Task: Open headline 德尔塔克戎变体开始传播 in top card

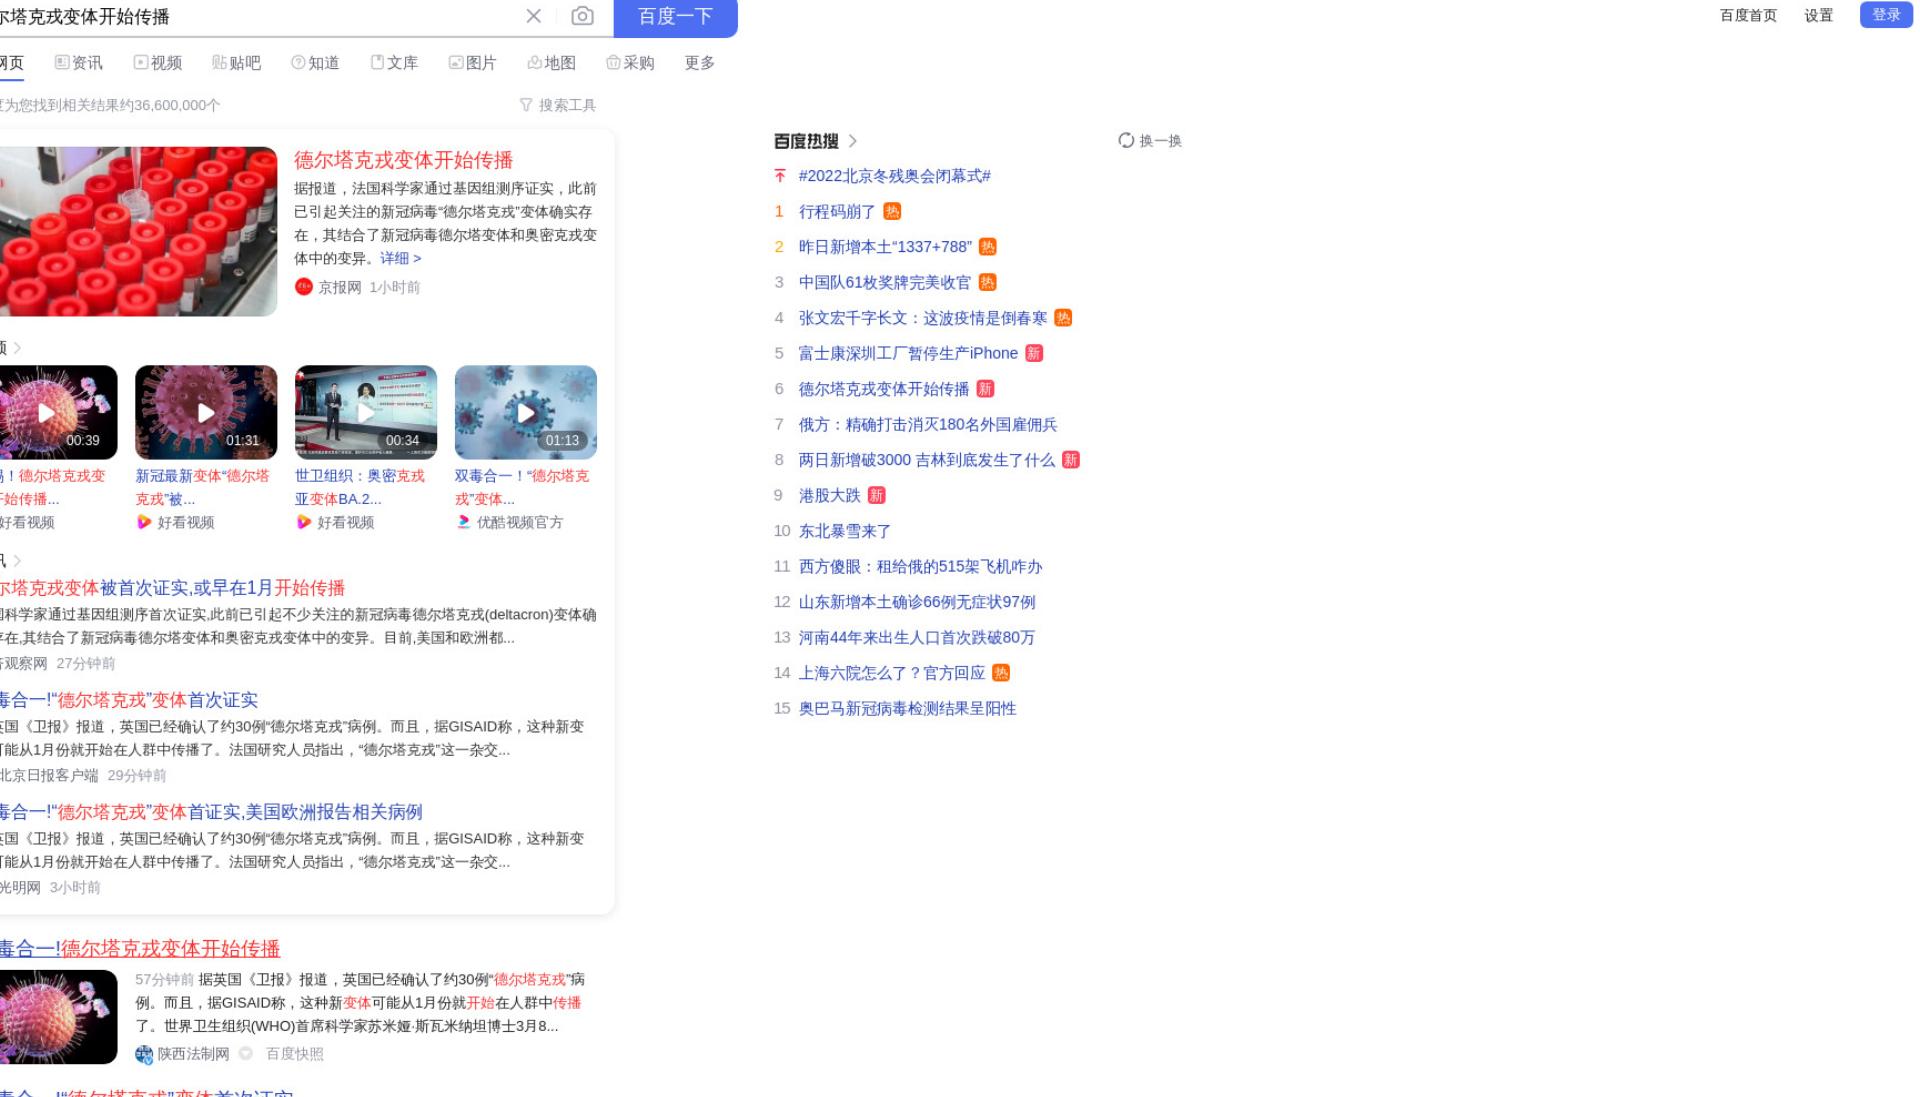Action: (x=403, y=160)
